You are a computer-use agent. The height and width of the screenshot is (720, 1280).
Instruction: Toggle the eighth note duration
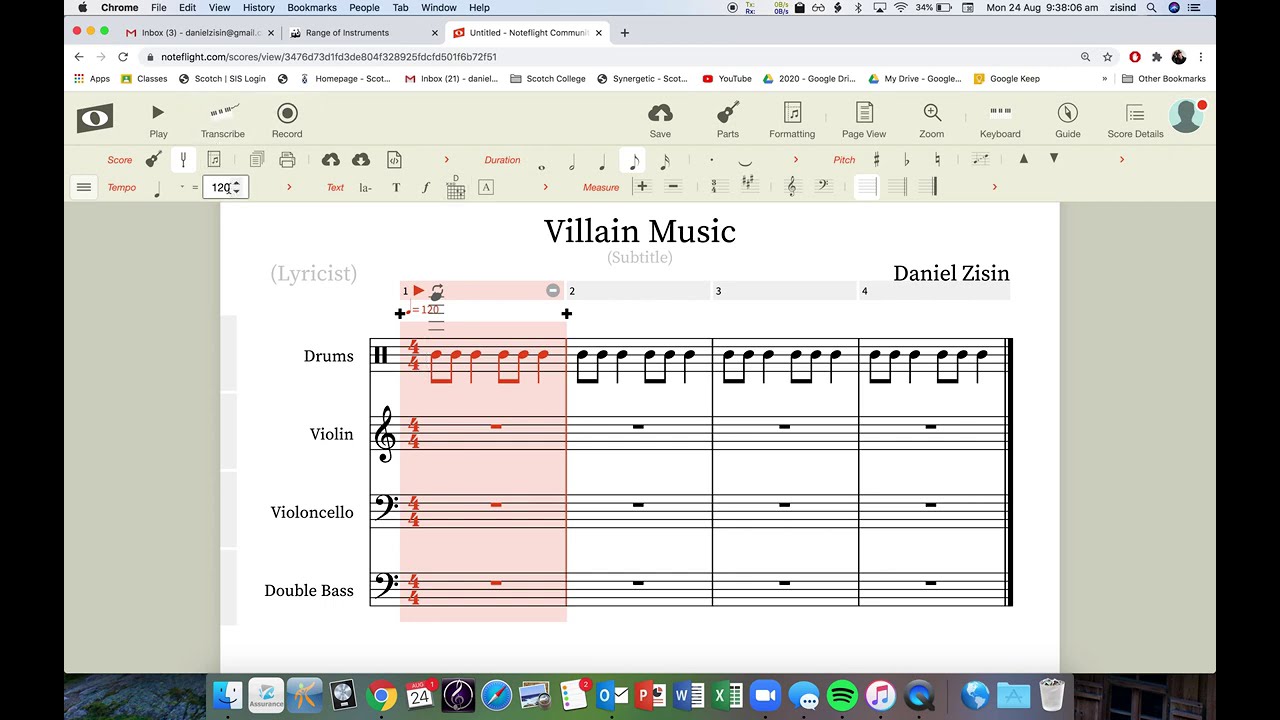(634, 160)
